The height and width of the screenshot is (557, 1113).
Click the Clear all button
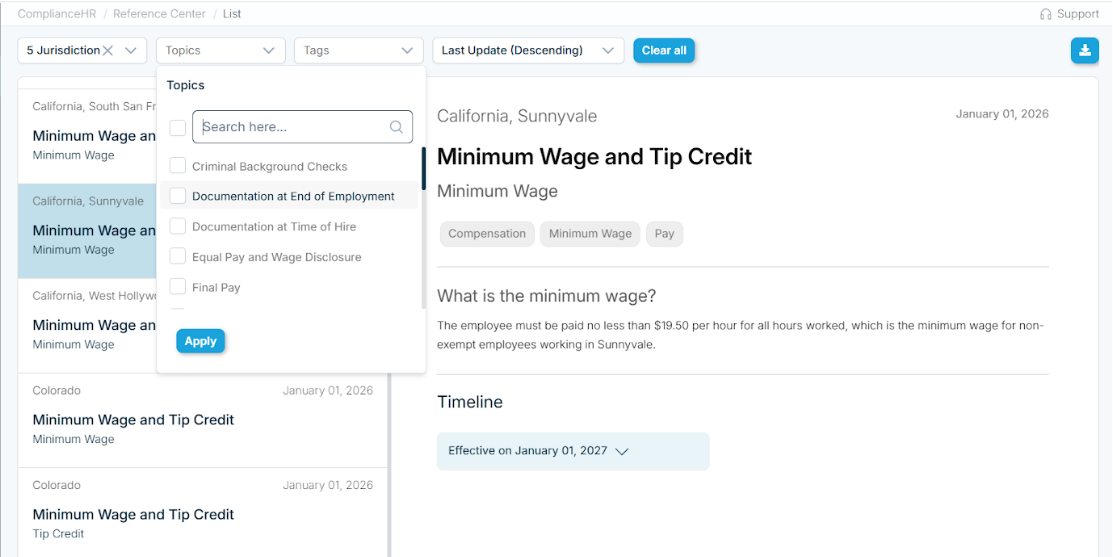pyautogui.click(x=664, y=51)
